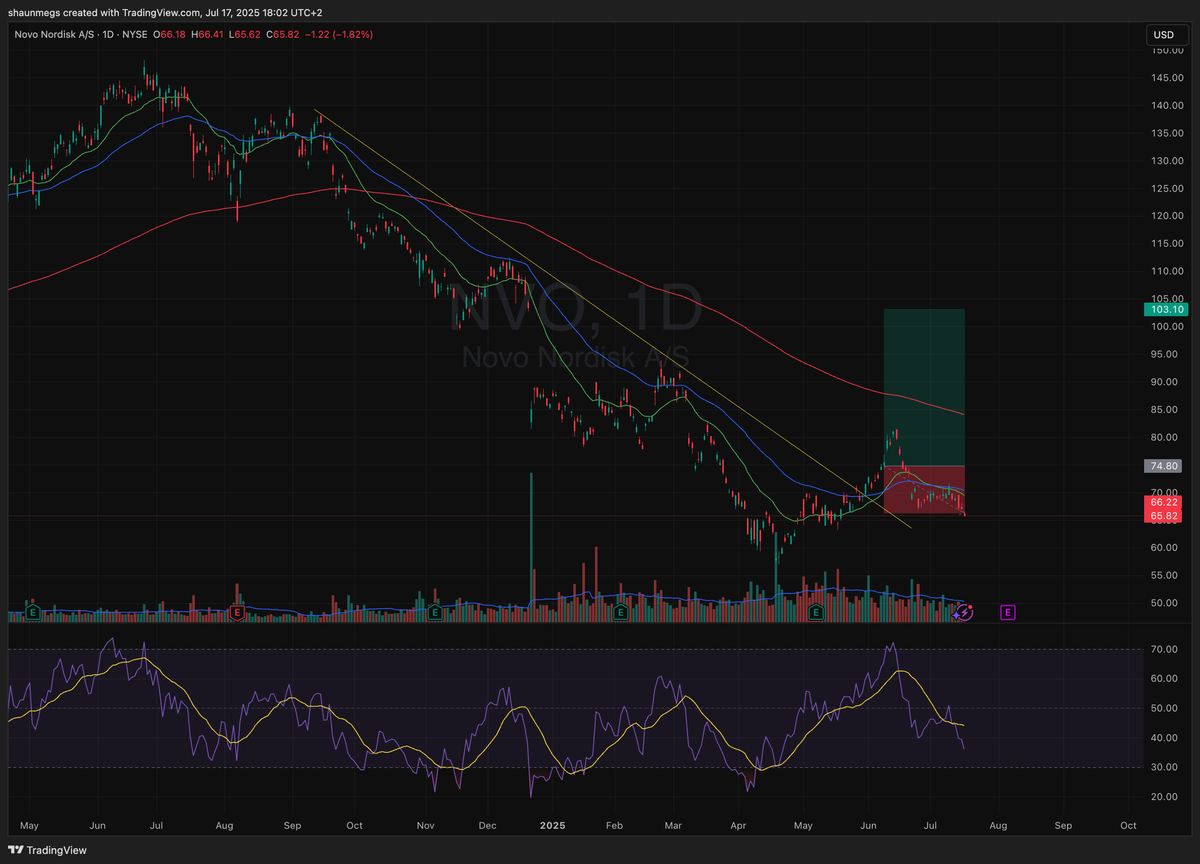Screen dimensions: 1200x864
Task: Select the yellow descending trendline
Action: (612, 318)
